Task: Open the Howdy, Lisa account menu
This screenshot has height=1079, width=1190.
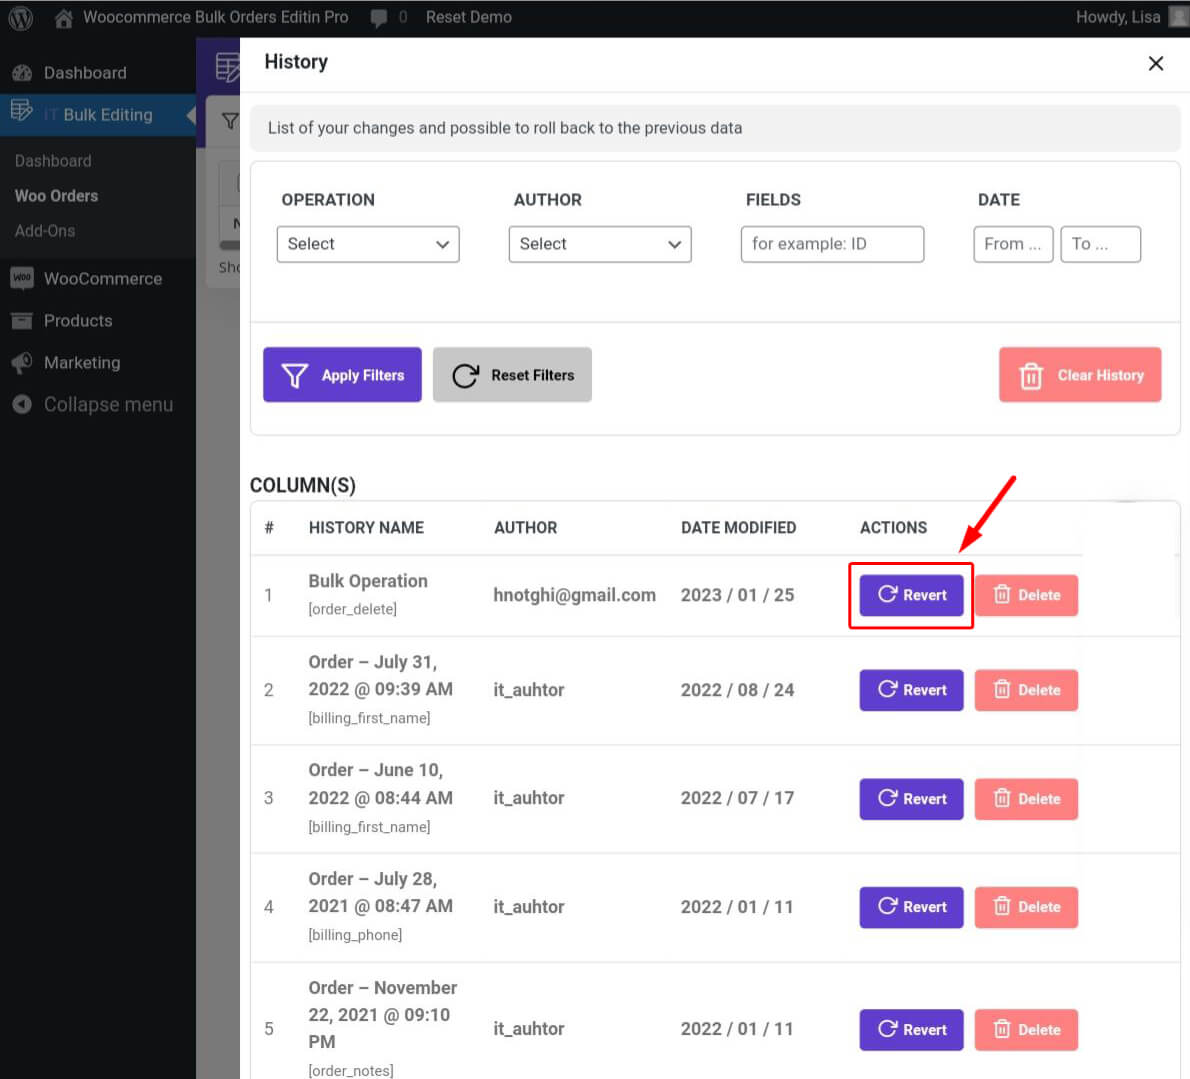Action: pyautogui.click(x=1118, y=17)
